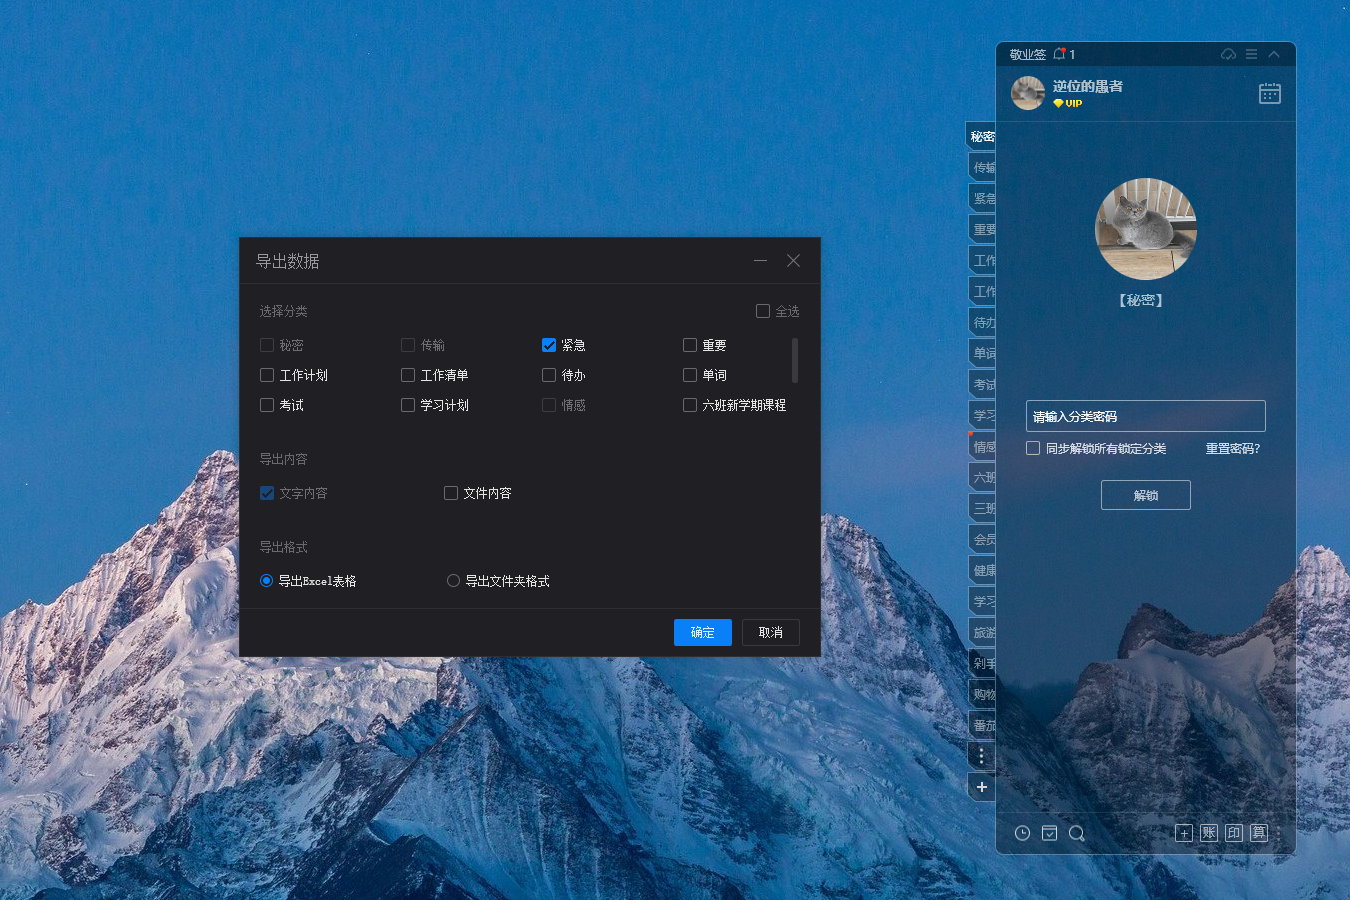This screenshot has width=1350, height=900.
Task: Focus the 请输入分类密码 password field
Action: coord(1145,416)
